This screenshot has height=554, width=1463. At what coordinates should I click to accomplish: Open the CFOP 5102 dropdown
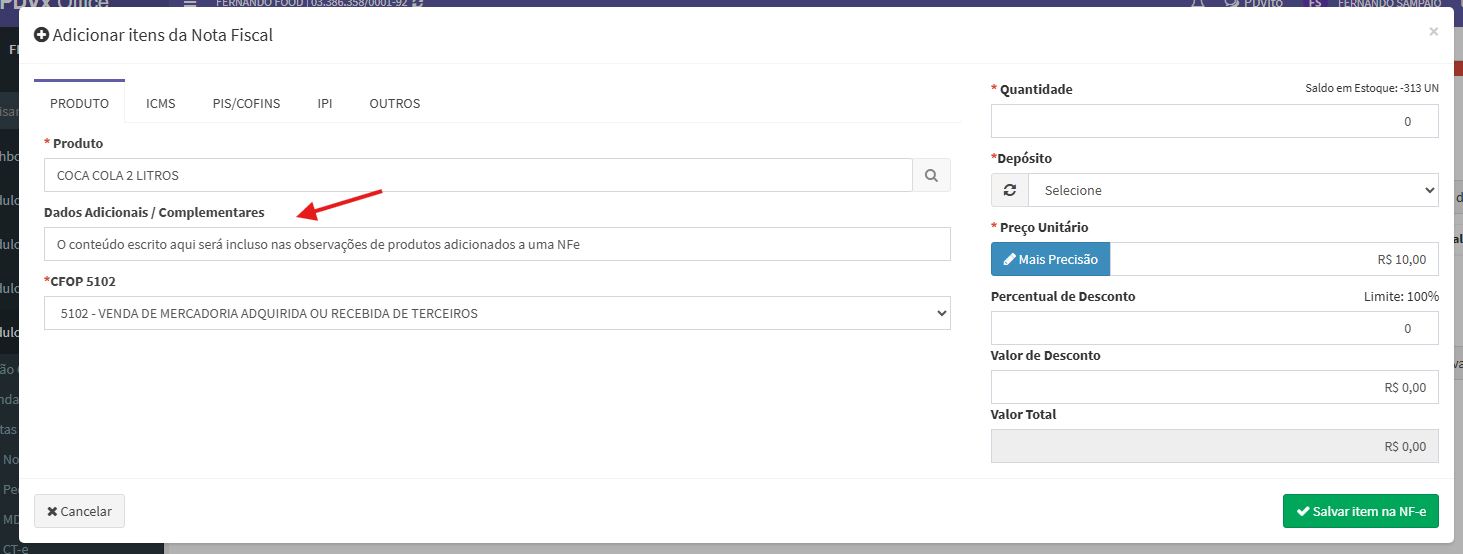[497, 313]
